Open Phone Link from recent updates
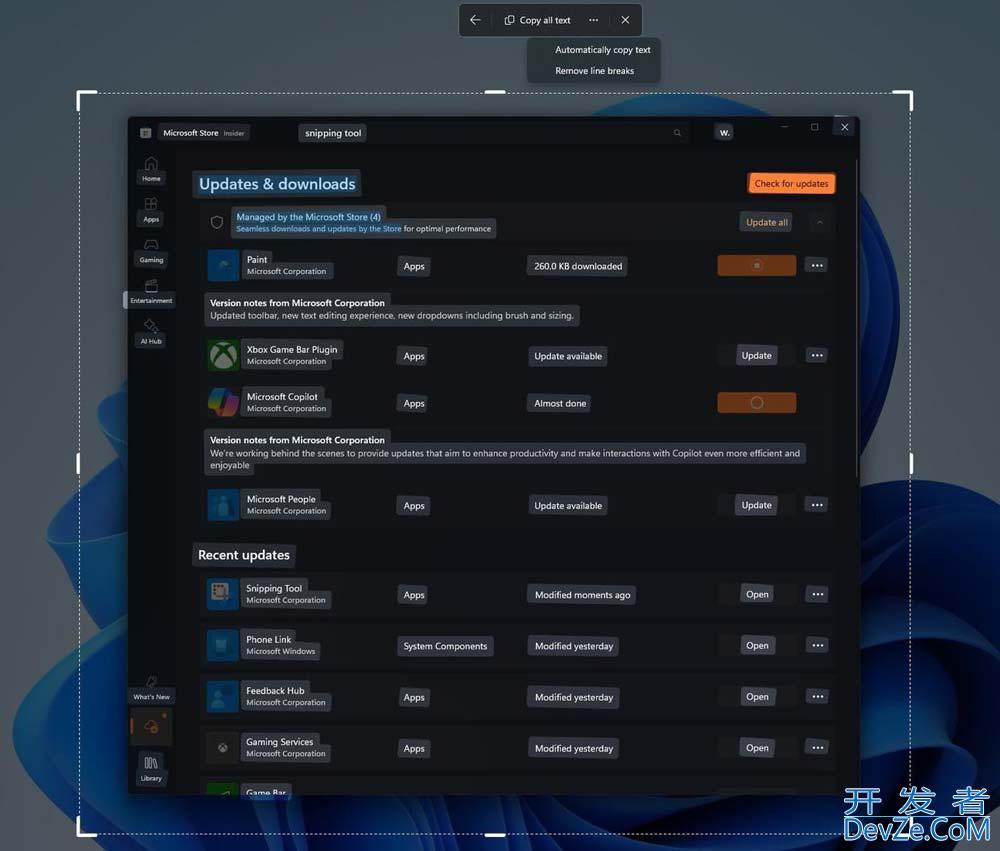 click(757, 646)
